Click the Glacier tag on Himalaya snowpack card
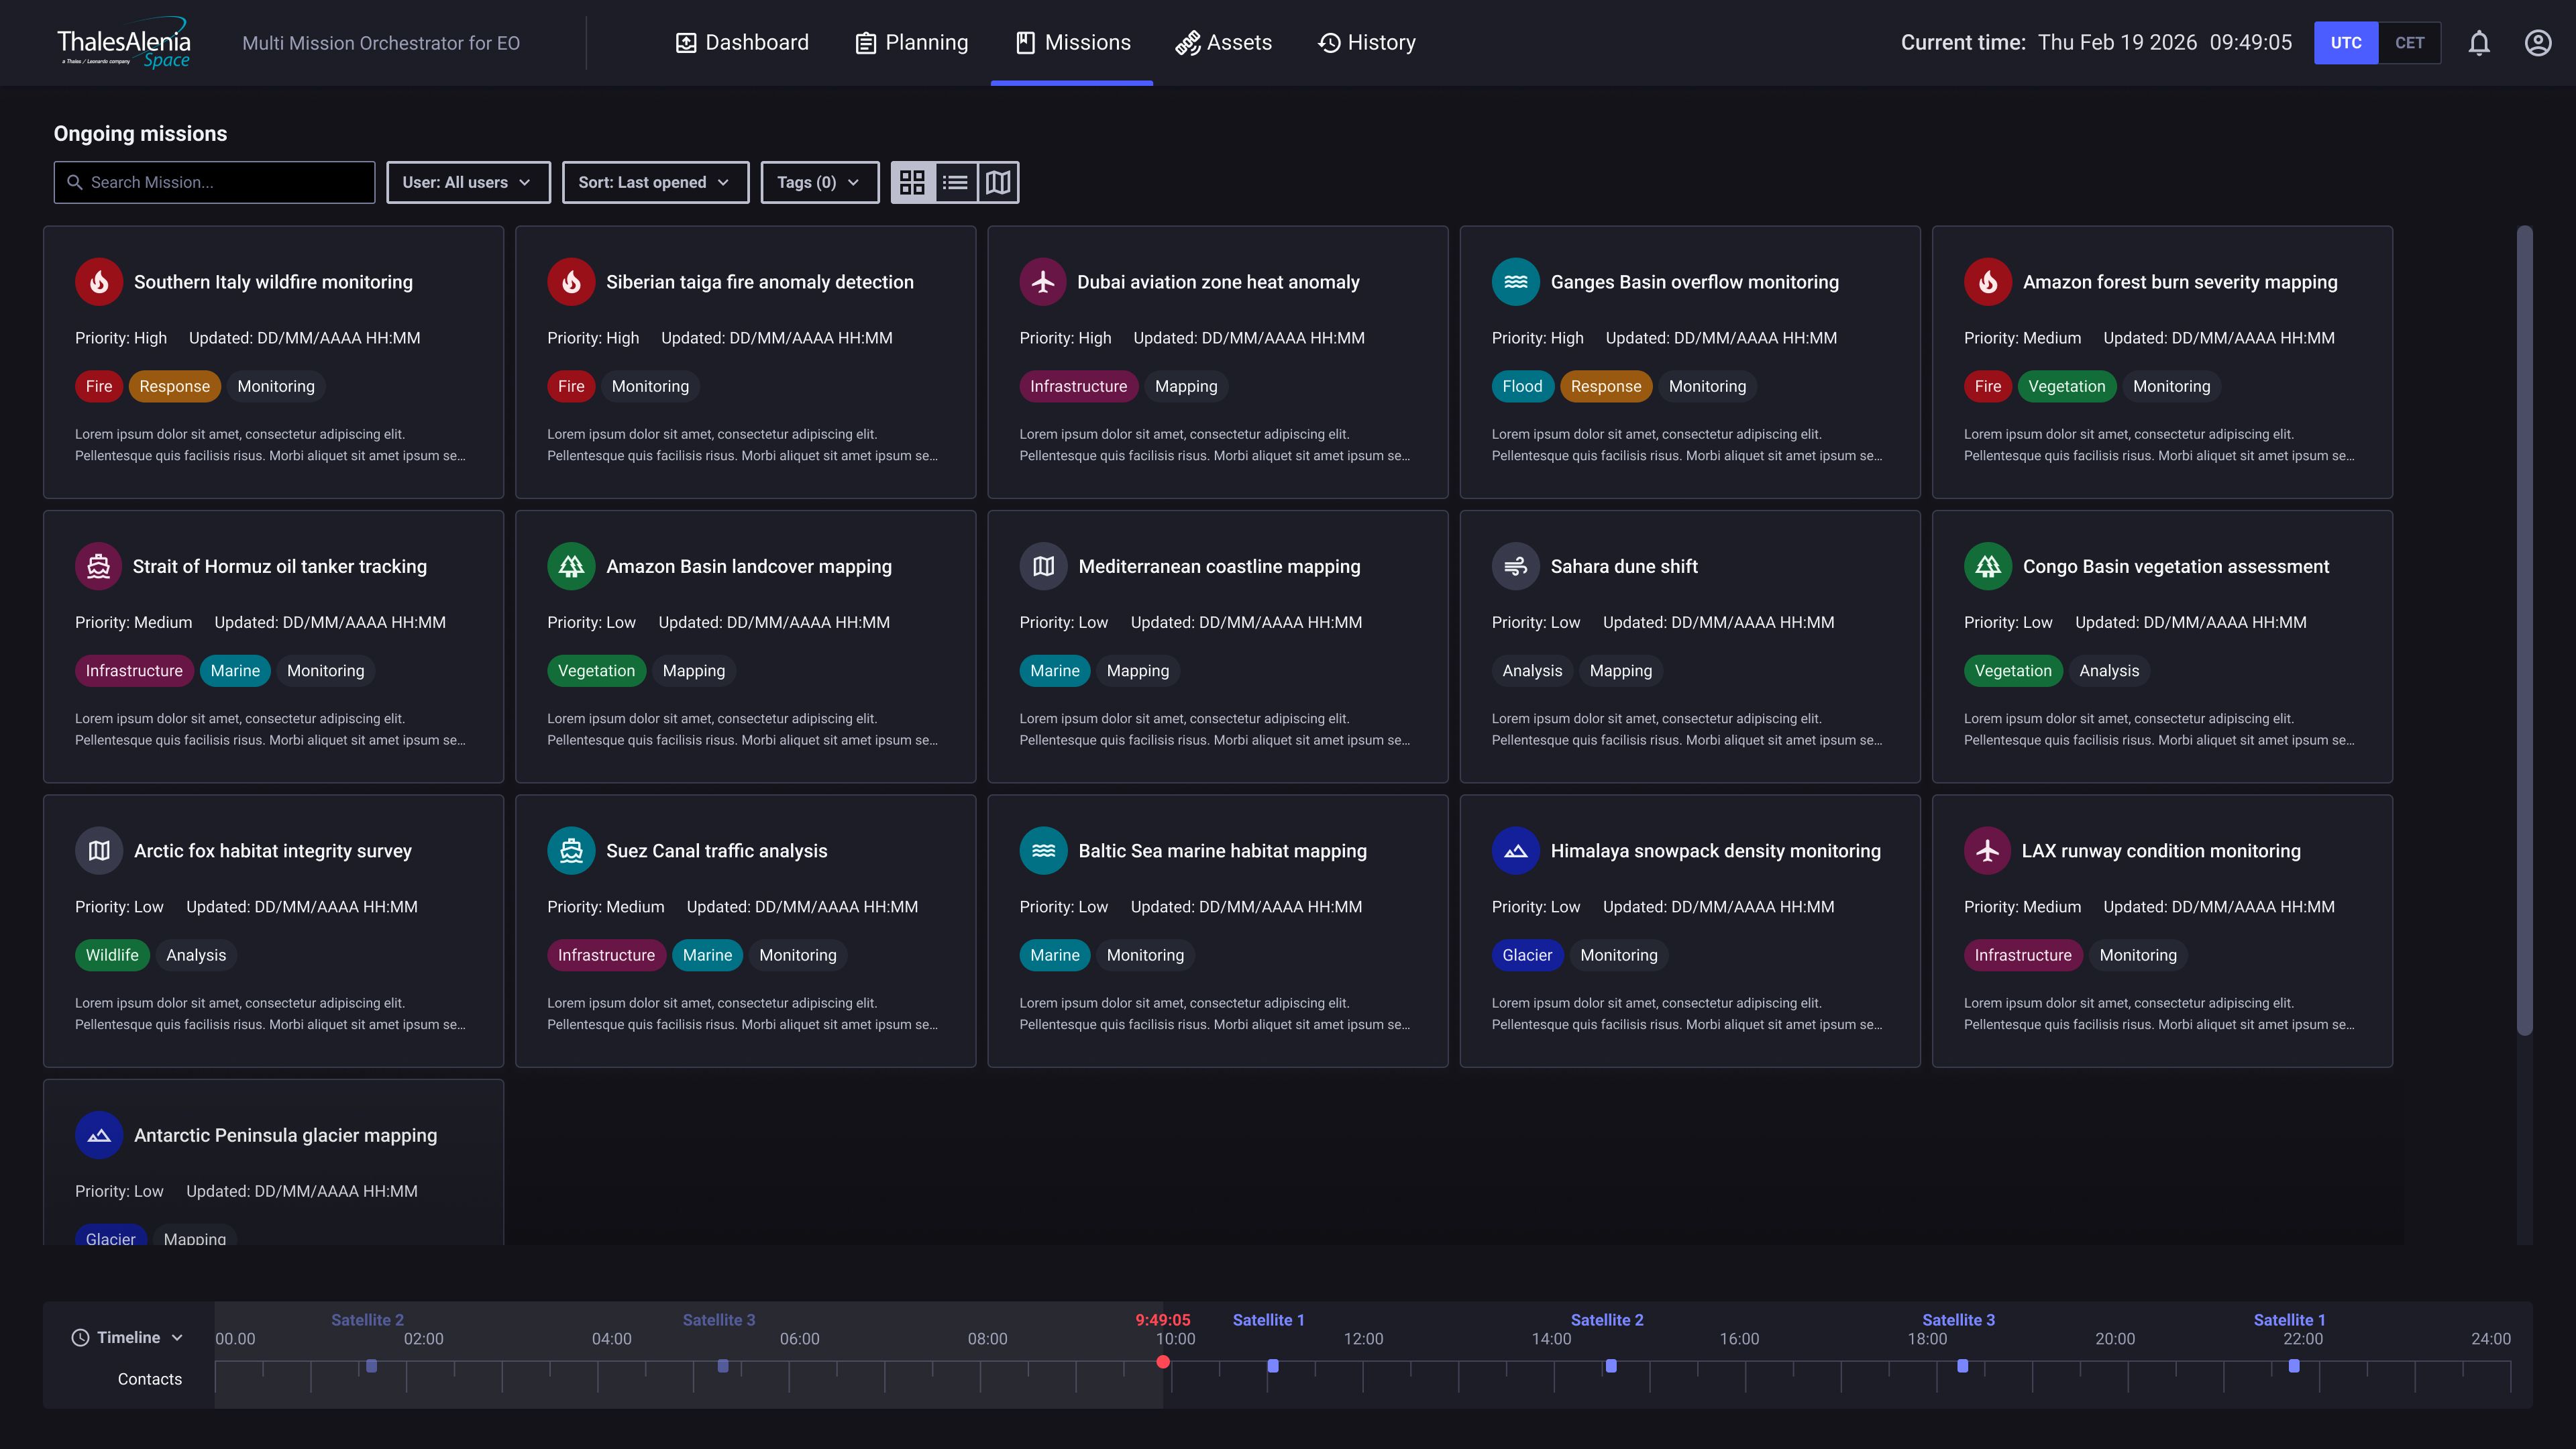This screenshot has height=1449, width=2576. coord(1527,955)
